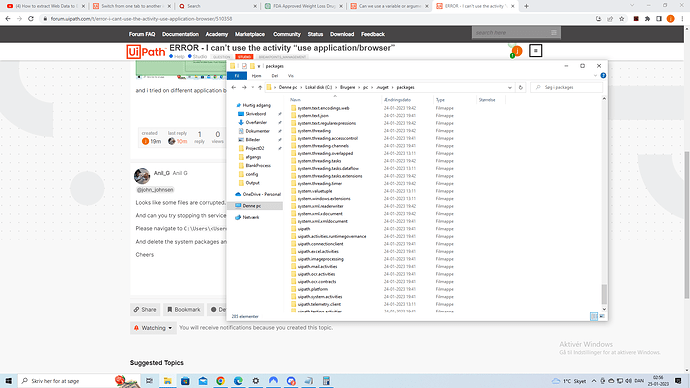Select the uipath folder icon

tap(294, 229)
